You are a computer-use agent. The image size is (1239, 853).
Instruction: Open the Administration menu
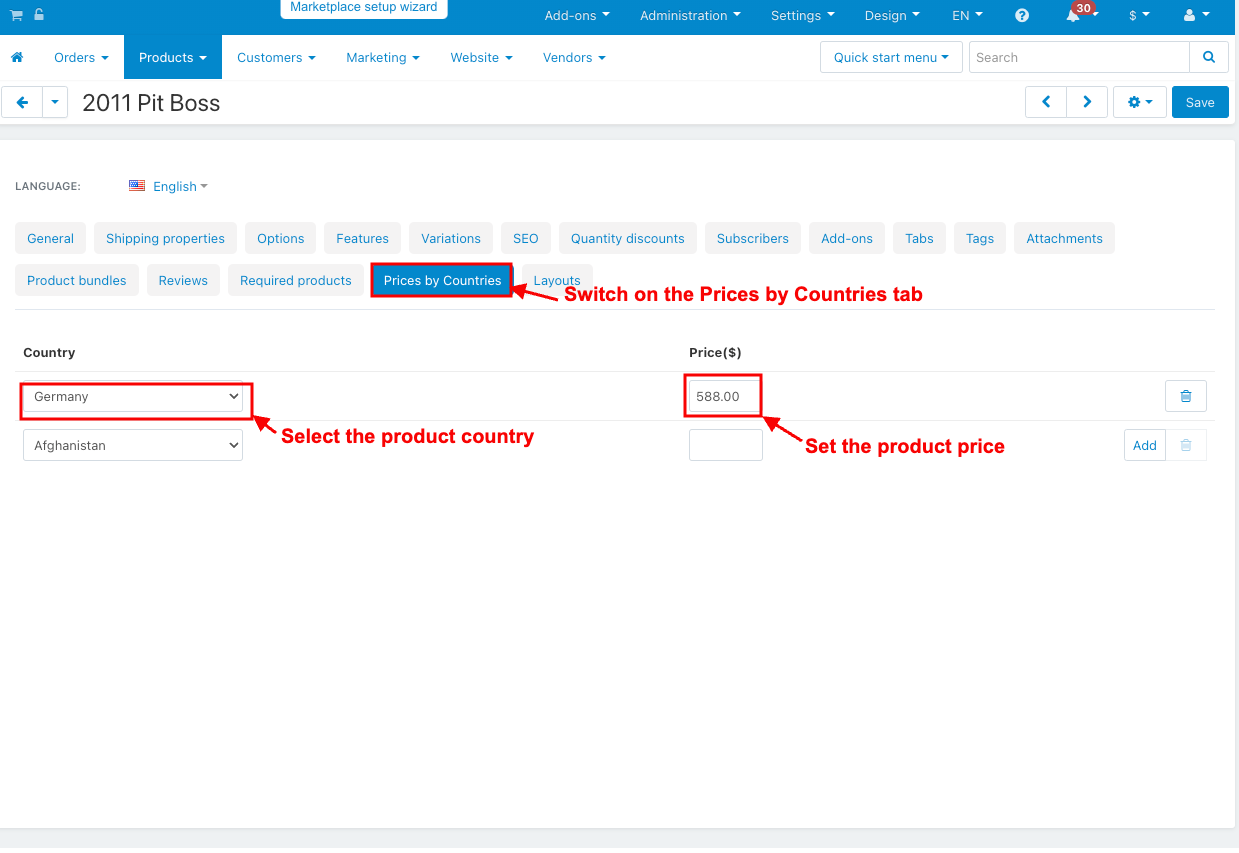pyautogui.click(x=690, y=16)
